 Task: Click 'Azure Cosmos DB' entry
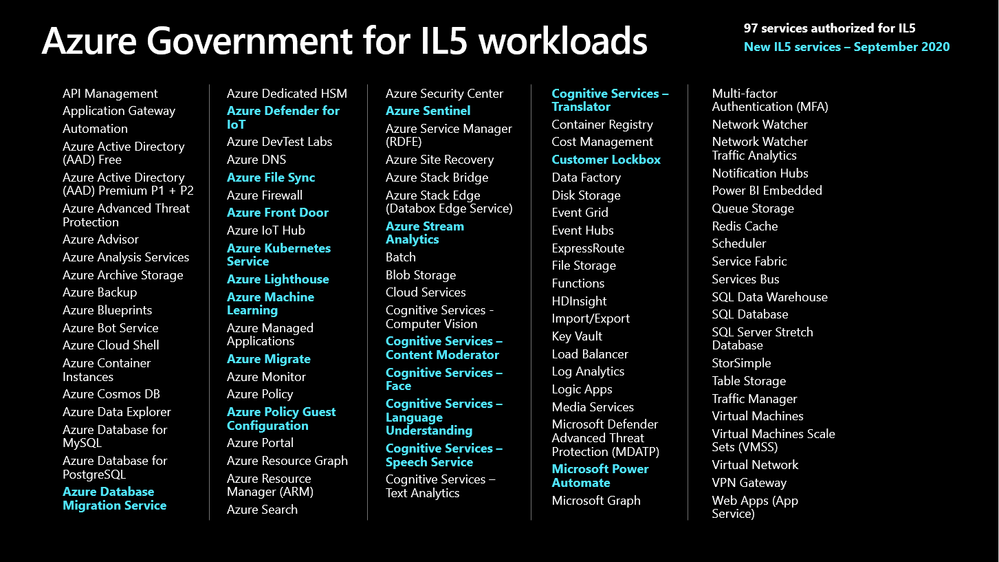111,394
